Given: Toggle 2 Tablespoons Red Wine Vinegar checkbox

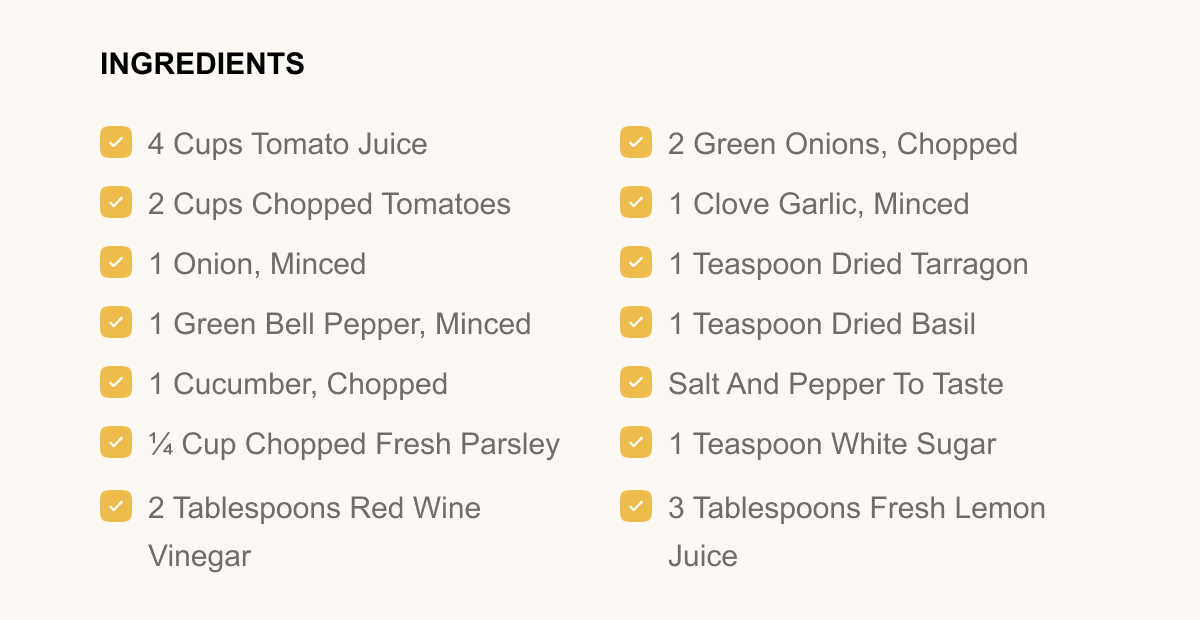Looking at the screenshot, I should pos(116,506).
